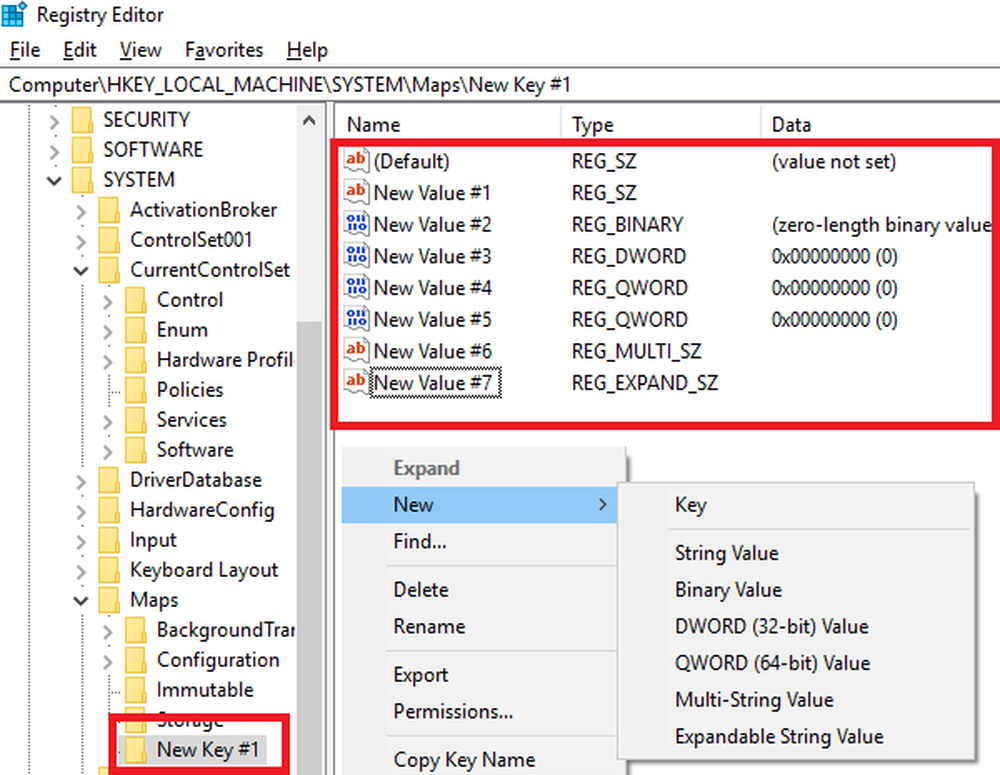Create a new QWORD (64-bit) Value

(796, 663)
